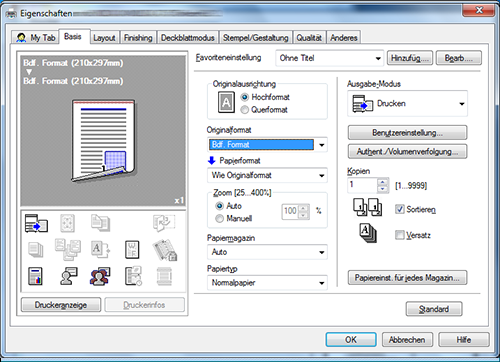Click the orientation letter A page icon
The width and height of the screenshot is (500, 362).
226,102
